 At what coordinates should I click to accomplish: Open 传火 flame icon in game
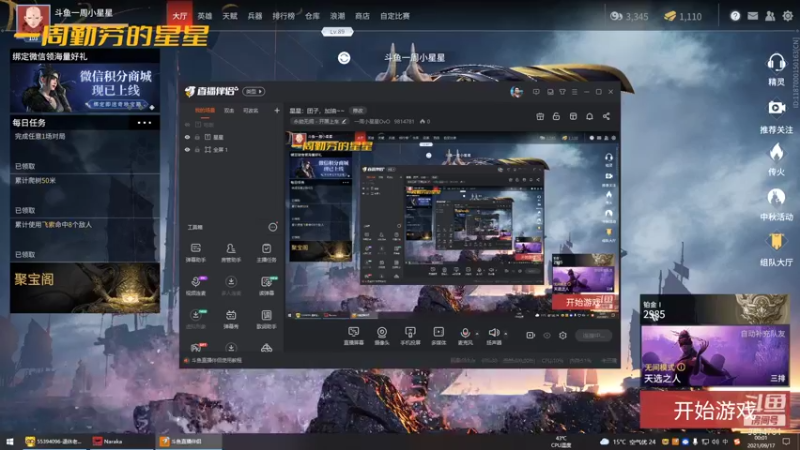pyautogui.click(x=776, y=159)
